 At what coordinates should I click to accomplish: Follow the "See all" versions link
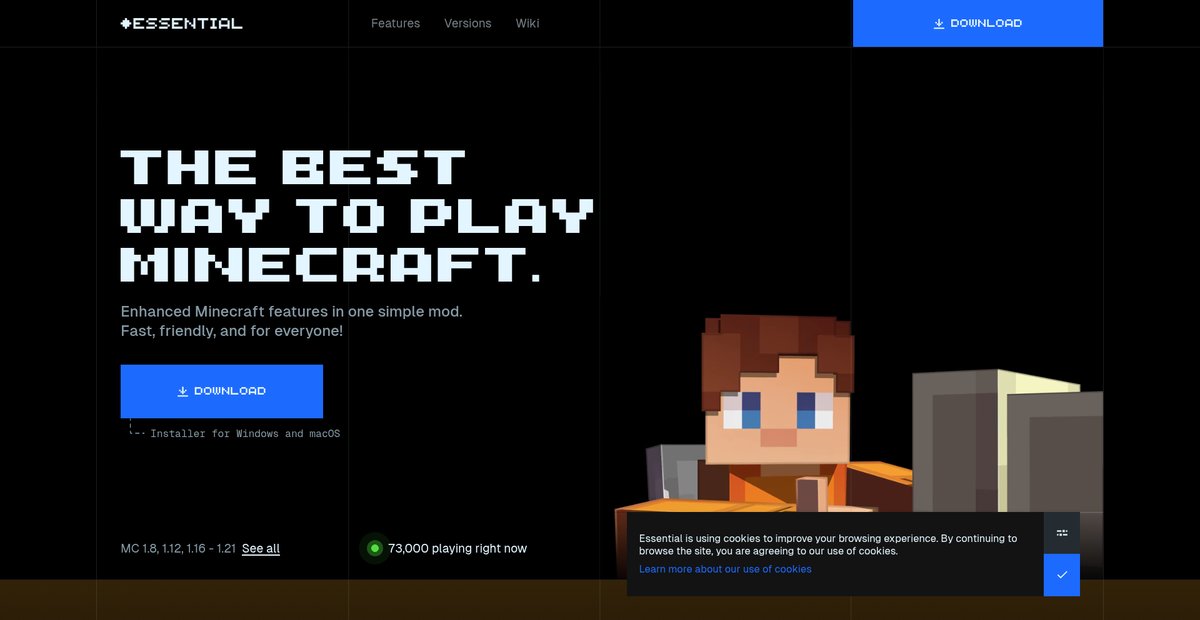click(x=261, y=548)
